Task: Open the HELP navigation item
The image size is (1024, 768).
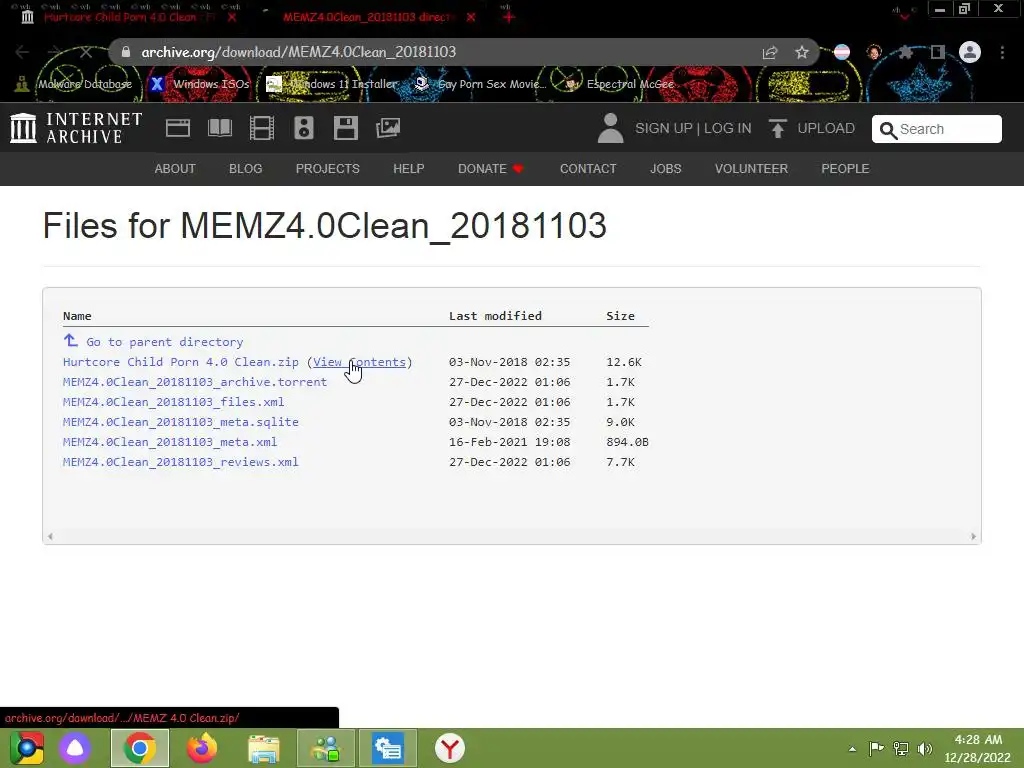Action: point(409,168)
